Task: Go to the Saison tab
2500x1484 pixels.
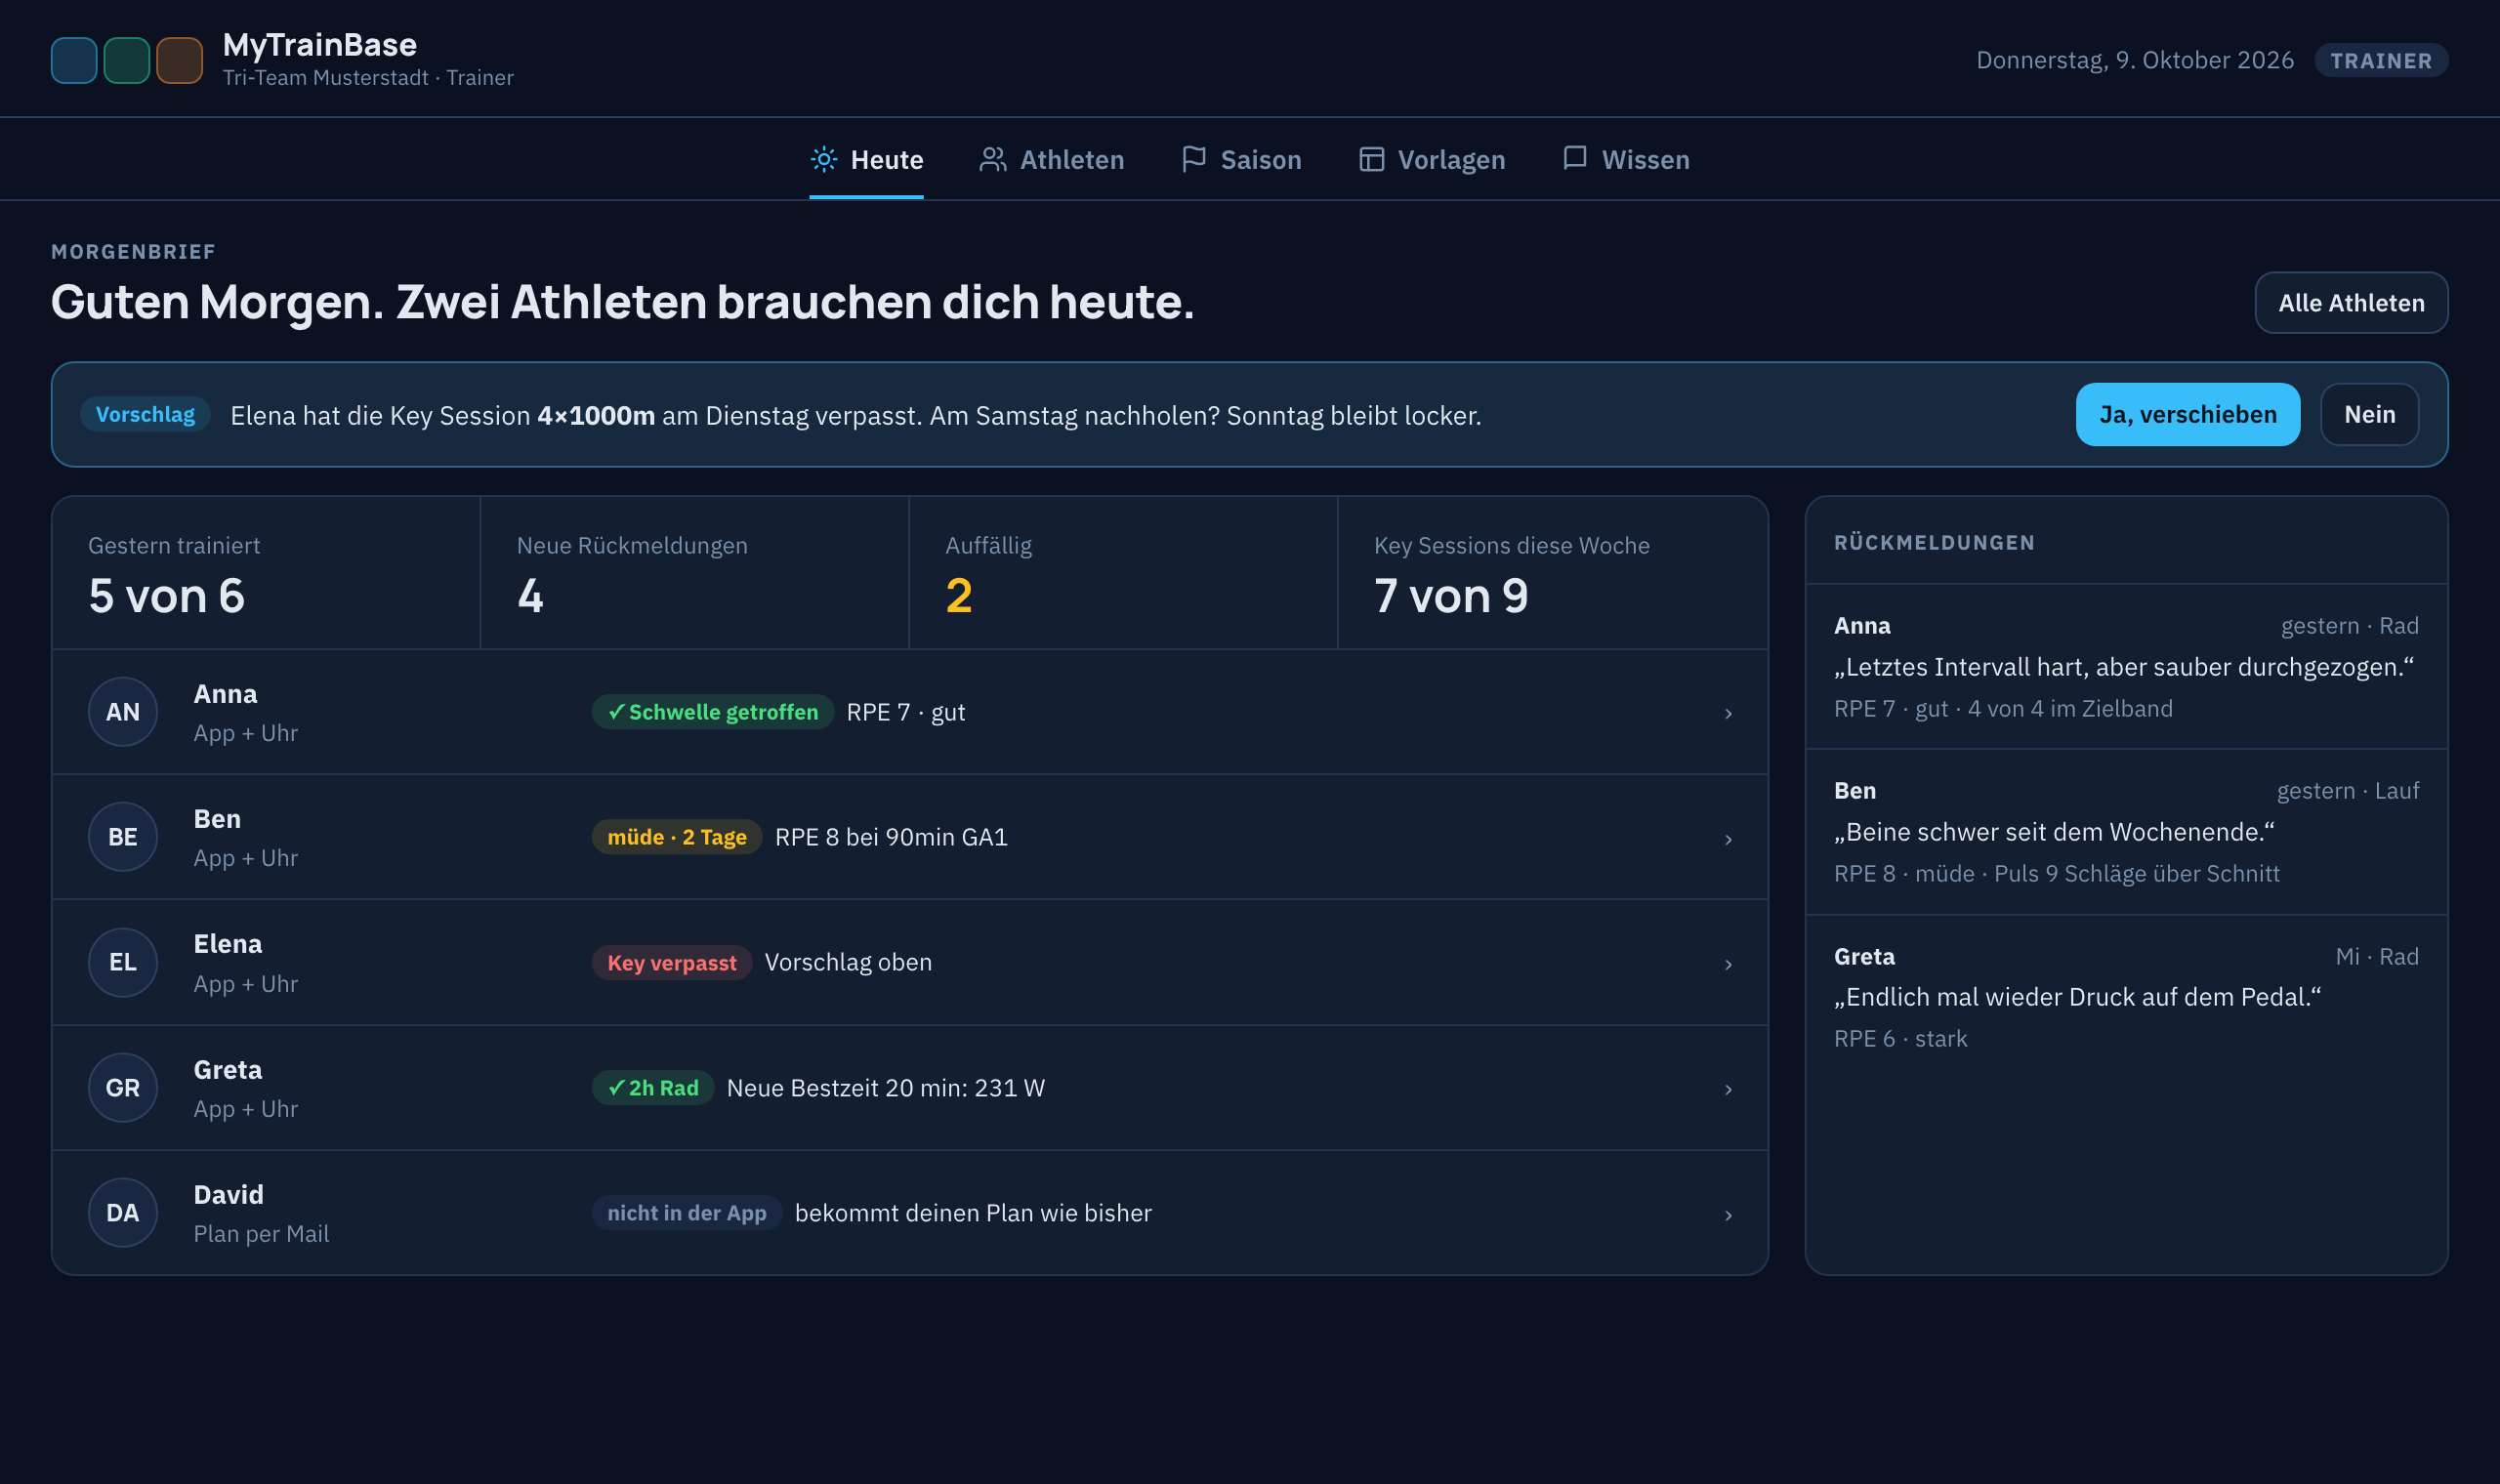Action: [x=1241, y=160]
